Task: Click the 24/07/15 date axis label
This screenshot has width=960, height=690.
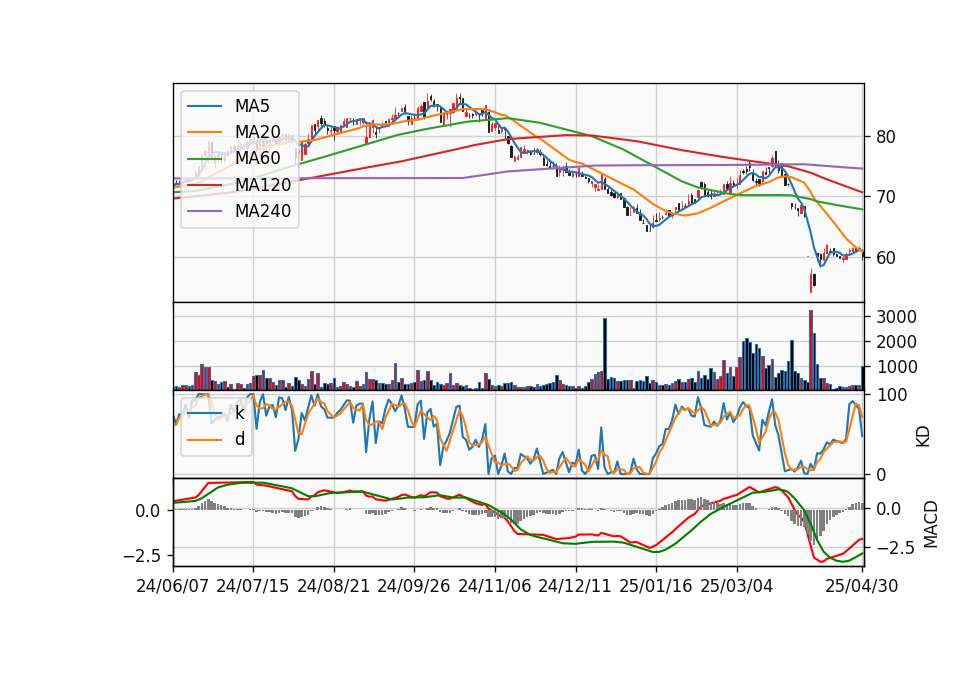Action: click(253, 586)
